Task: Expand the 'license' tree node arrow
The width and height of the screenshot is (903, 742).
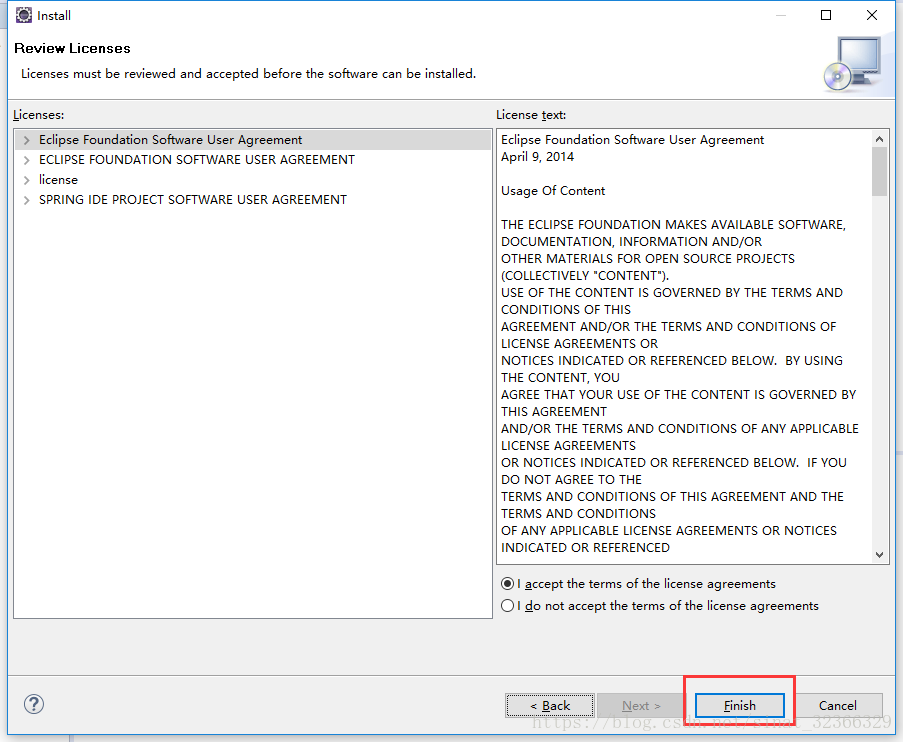Action: pos(26,180)
